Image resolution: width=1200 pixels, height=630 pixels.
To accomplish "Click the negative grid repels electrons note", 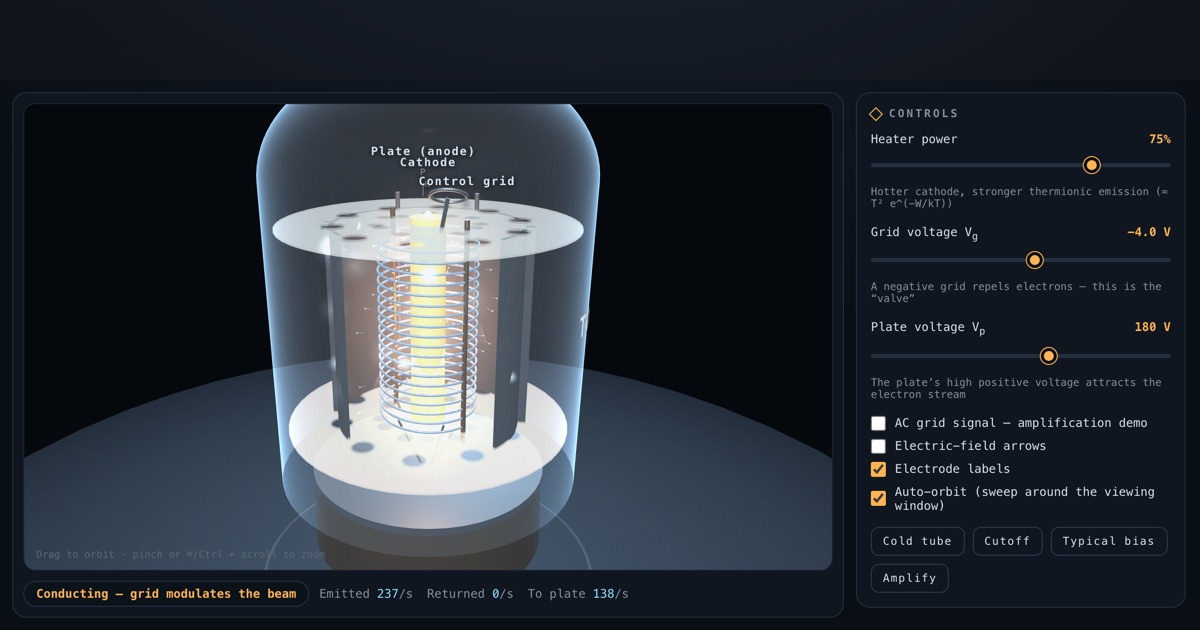I will click(x=1016, y=292).
